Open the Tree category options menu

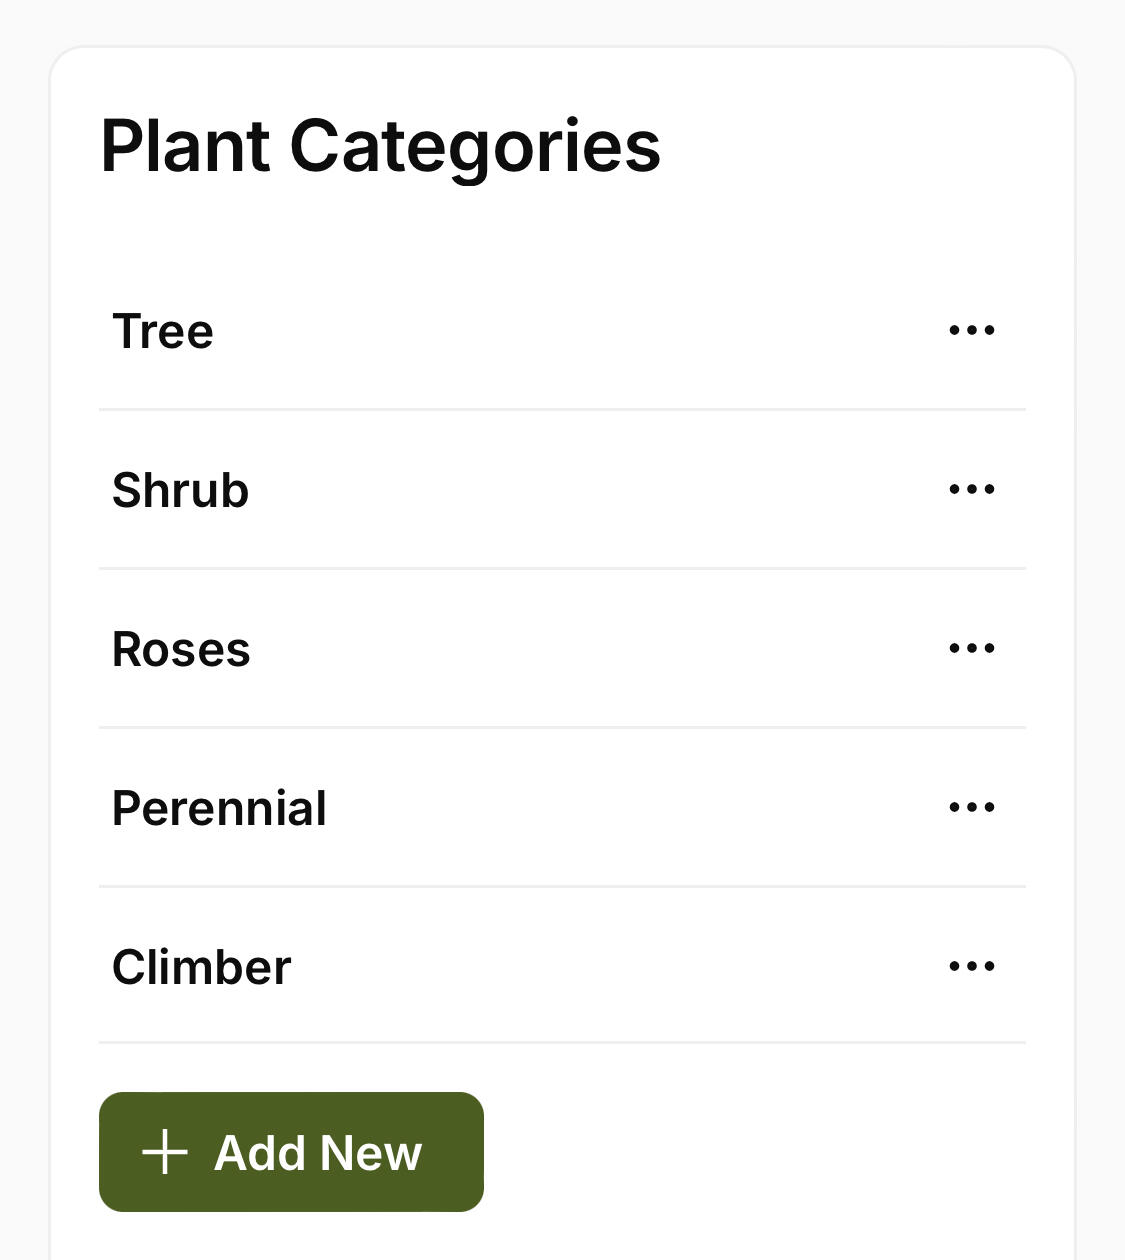pos(971,330)
